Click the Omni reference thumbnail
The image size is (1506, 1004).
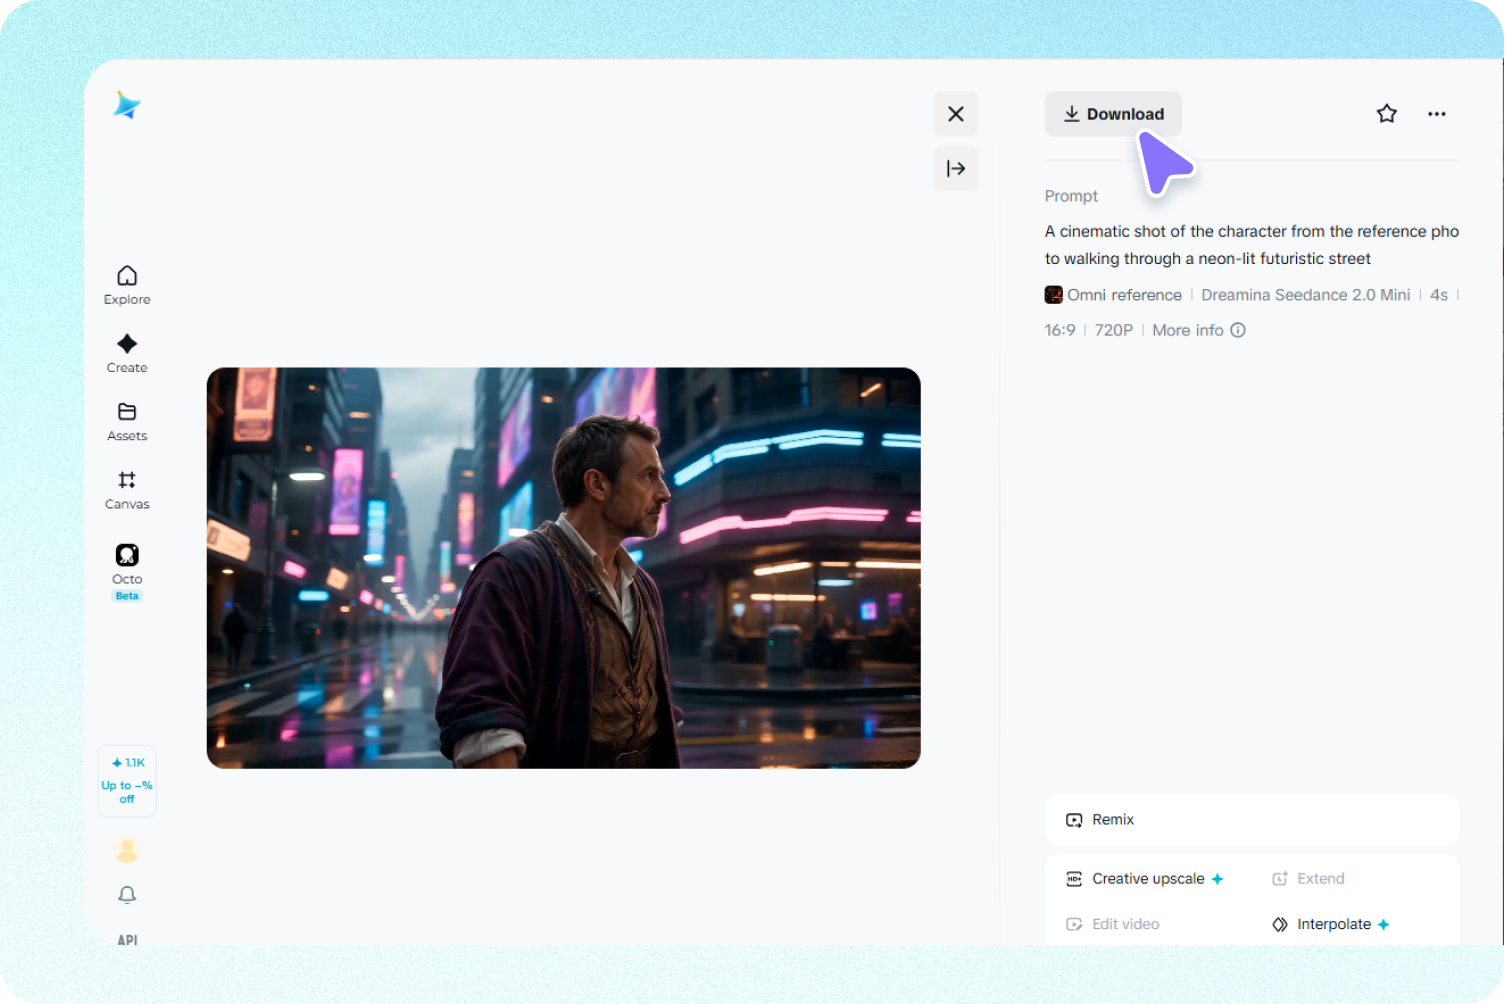[1053, 295]
